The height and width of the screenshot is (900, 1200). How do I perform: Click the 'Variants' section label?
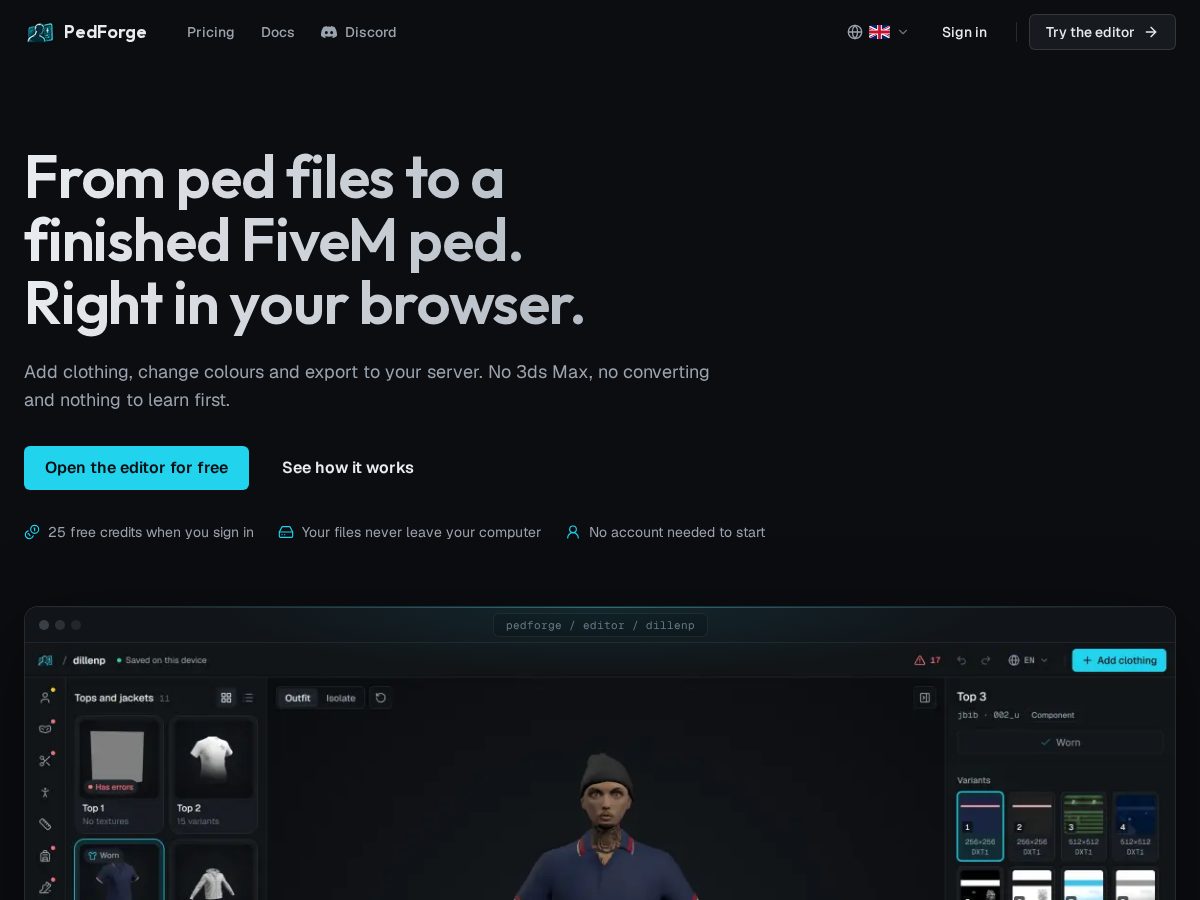974,780
